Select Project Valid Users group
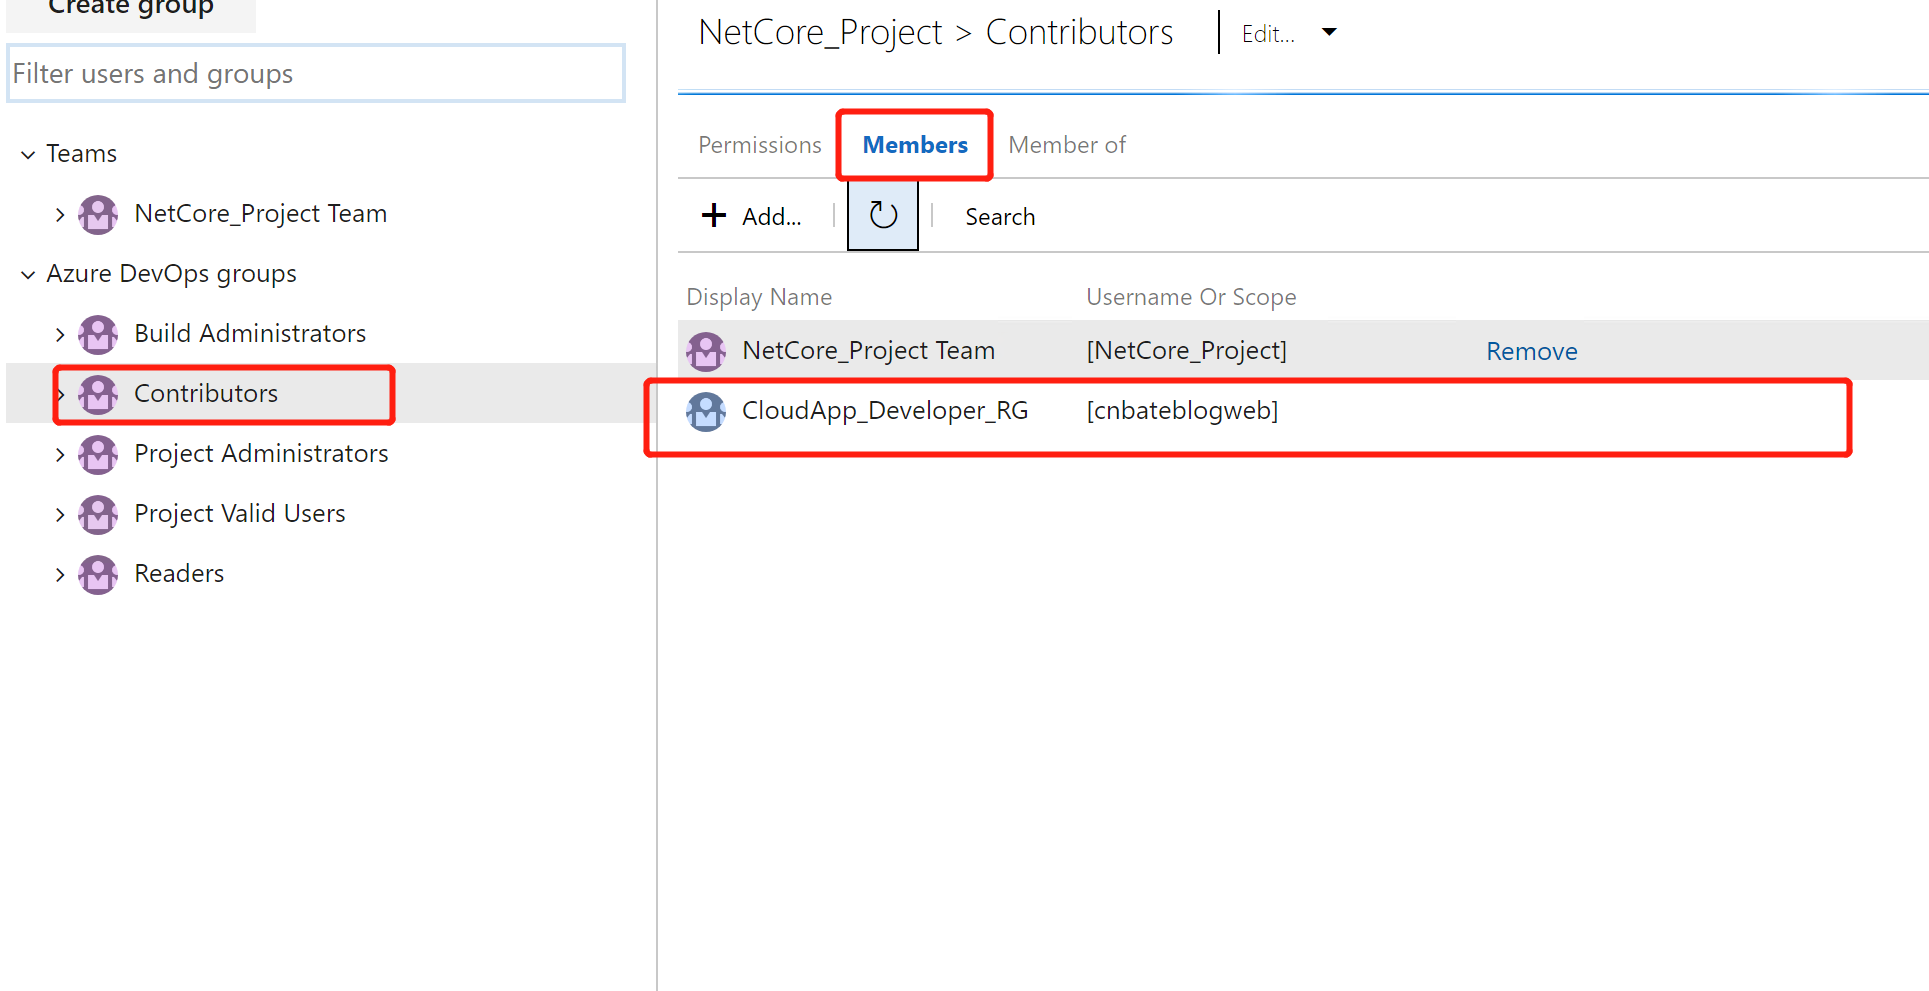This screenshot has height=991, width=1929. (x=240, y=513)
